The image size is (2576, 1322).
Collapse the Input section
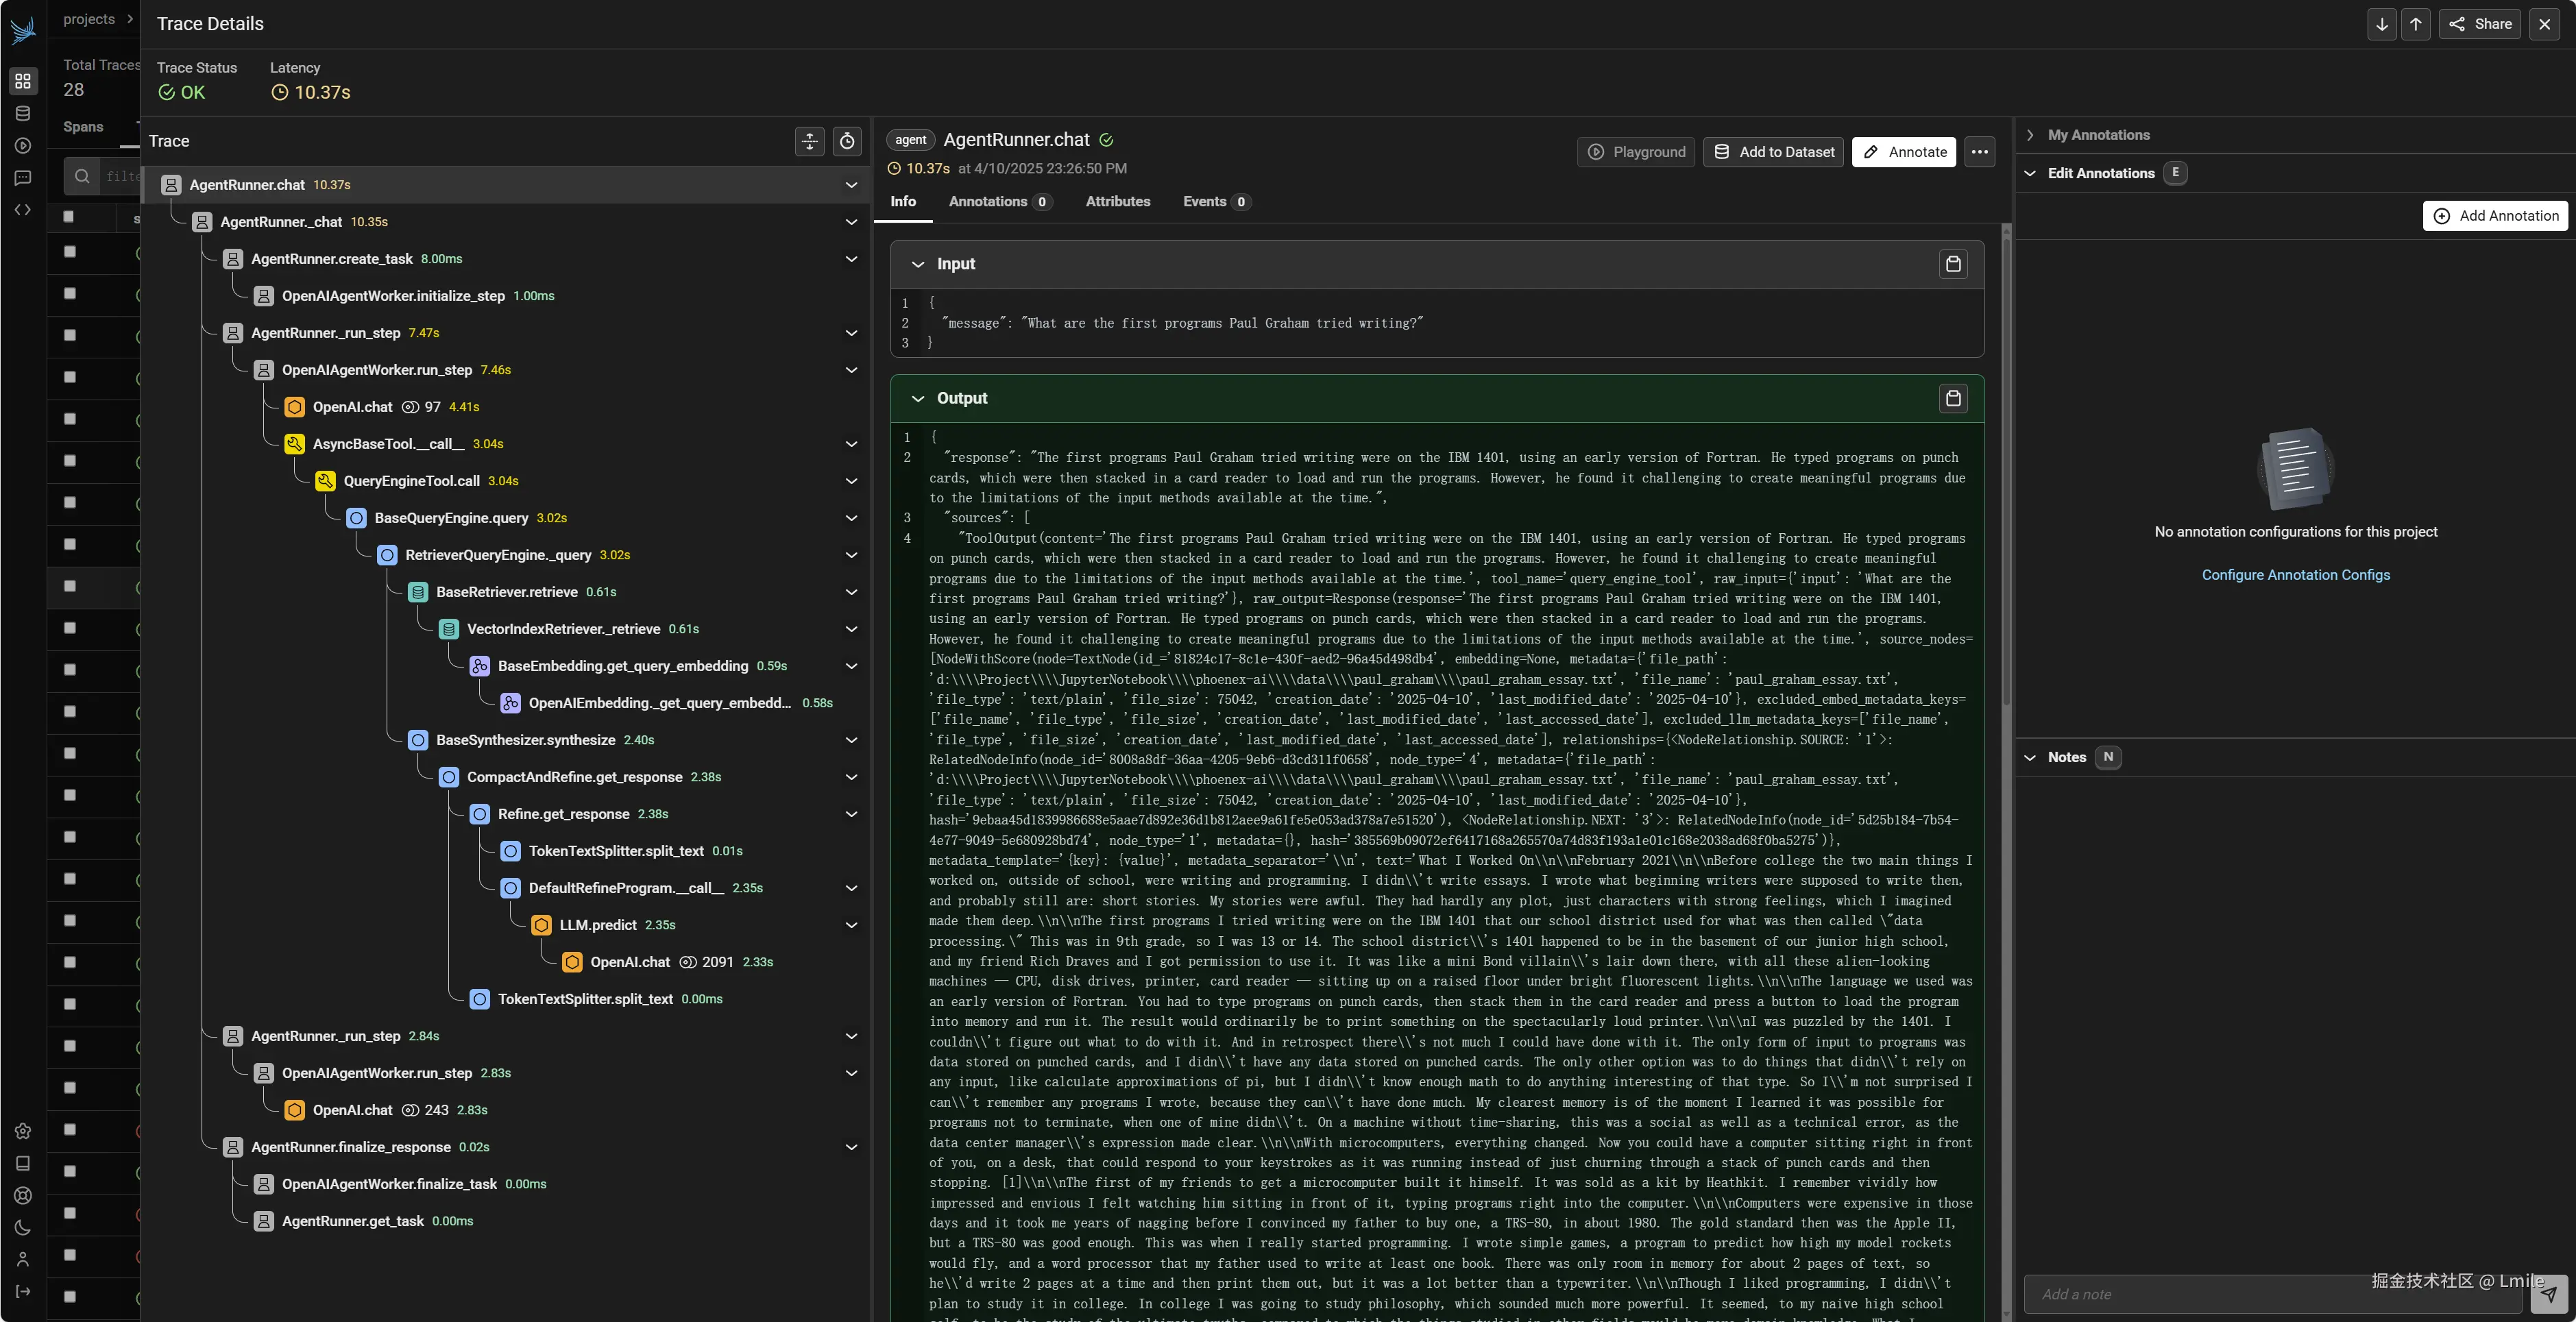(918, 264)
